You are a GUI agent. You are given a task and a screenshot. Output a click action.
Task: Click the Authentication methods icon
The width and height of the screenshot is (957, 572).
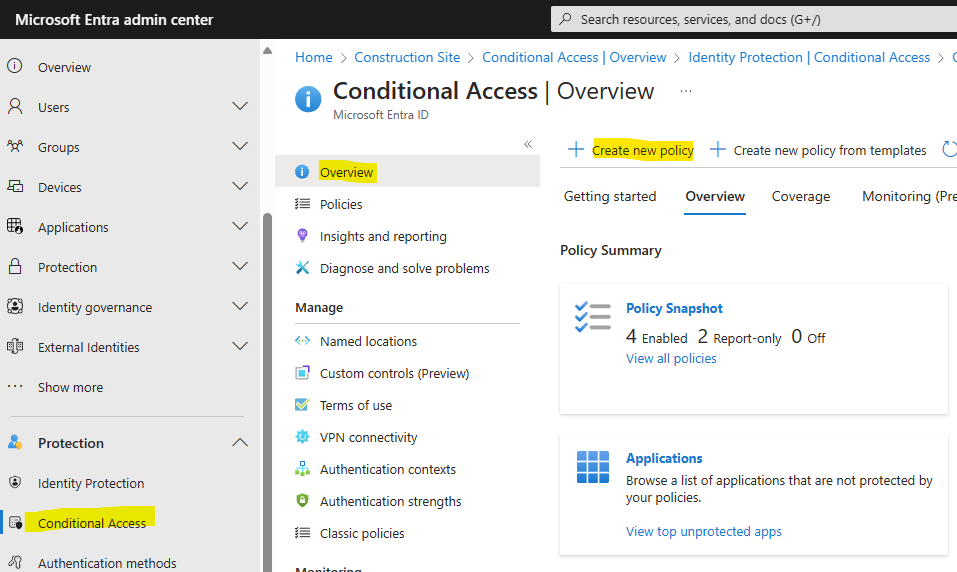coord(15,562)
